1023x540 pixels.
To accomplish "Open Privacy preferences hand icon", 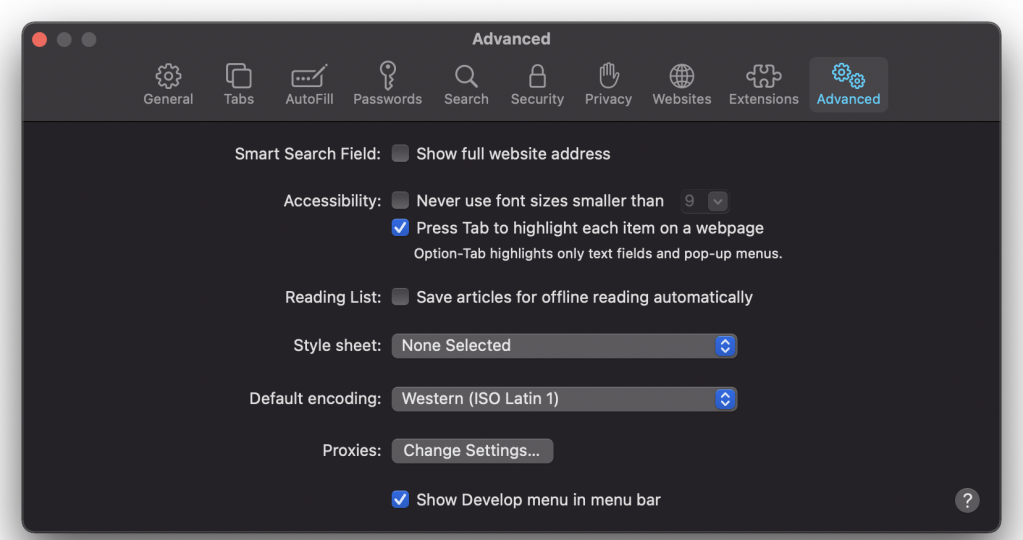I will tap(608, 76).
